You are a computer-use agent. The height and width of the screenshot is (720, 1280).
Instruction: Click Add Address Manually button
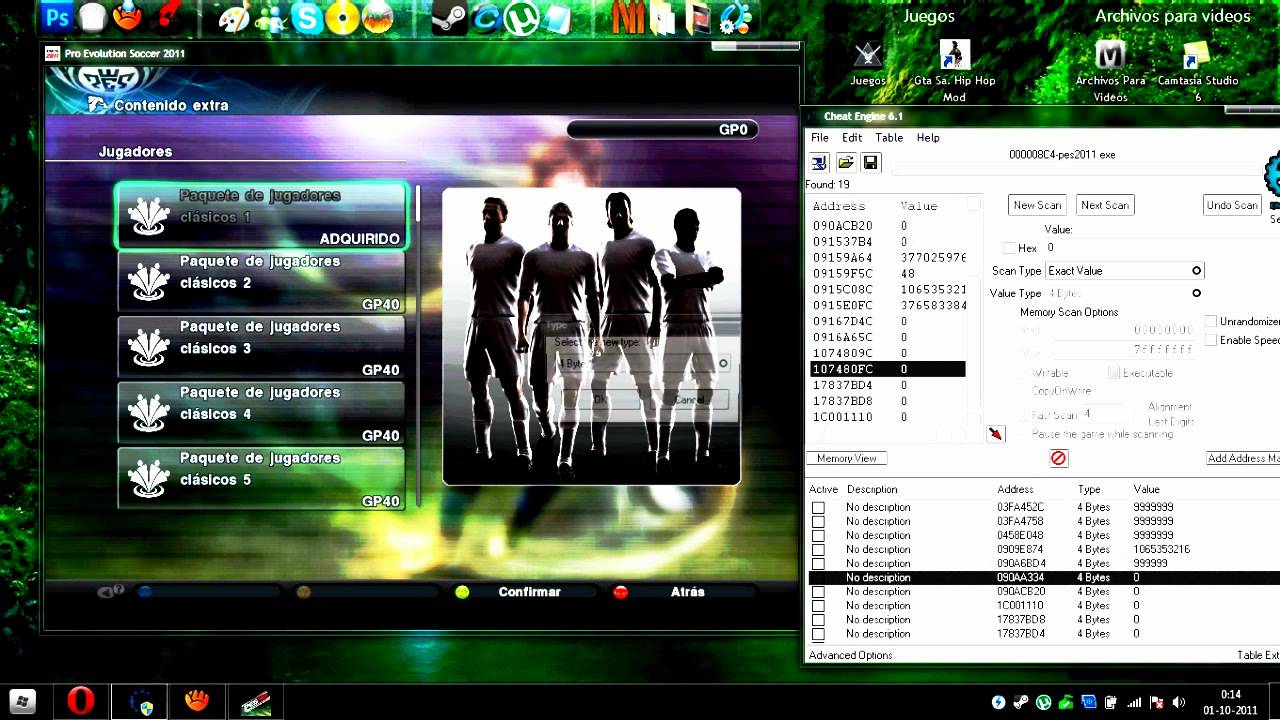[1243, 458]
